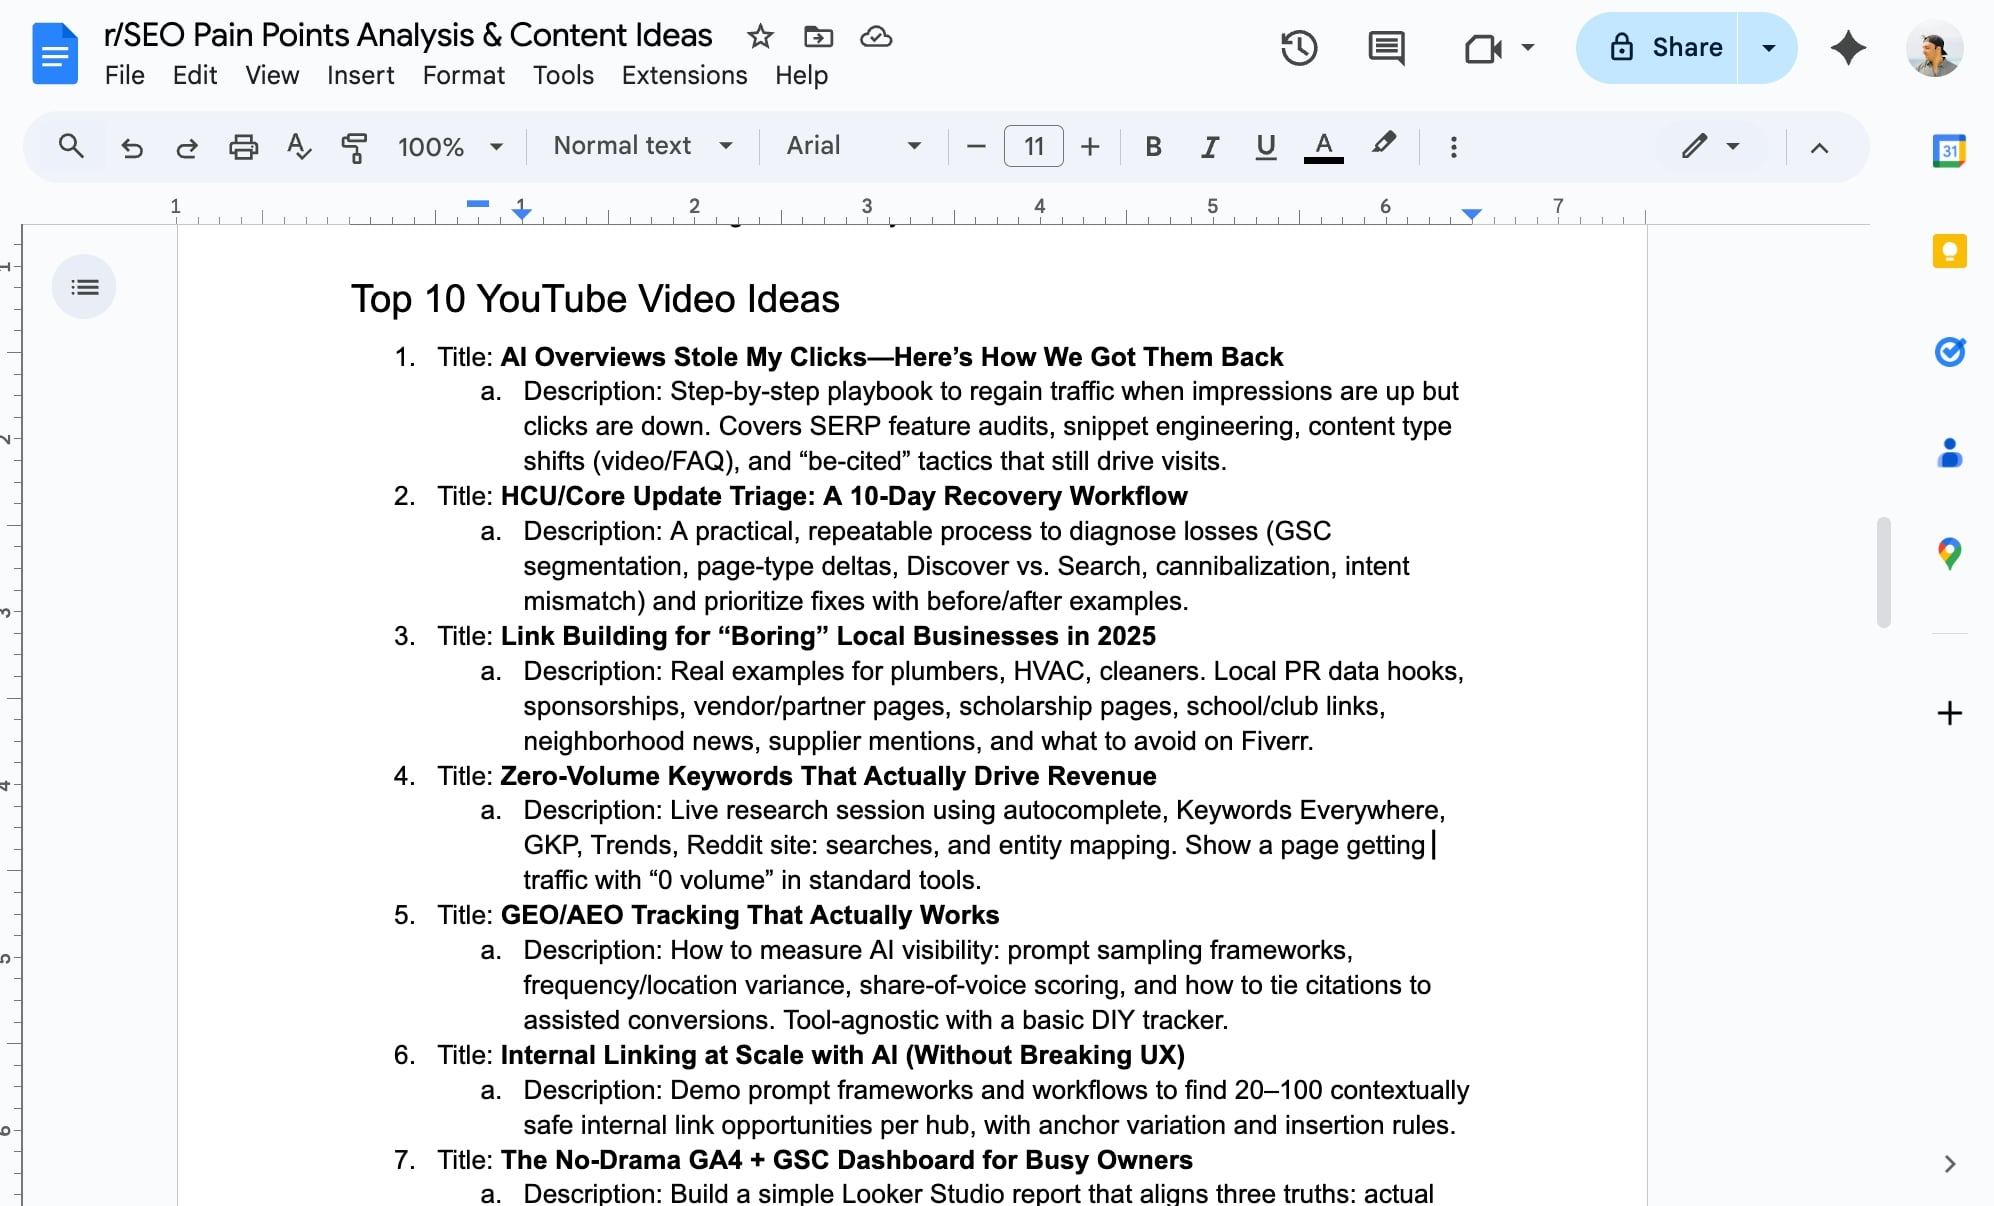Open the text color picker
The height and width of the screenshot is (1206, 1994).
click(1323, 146)
